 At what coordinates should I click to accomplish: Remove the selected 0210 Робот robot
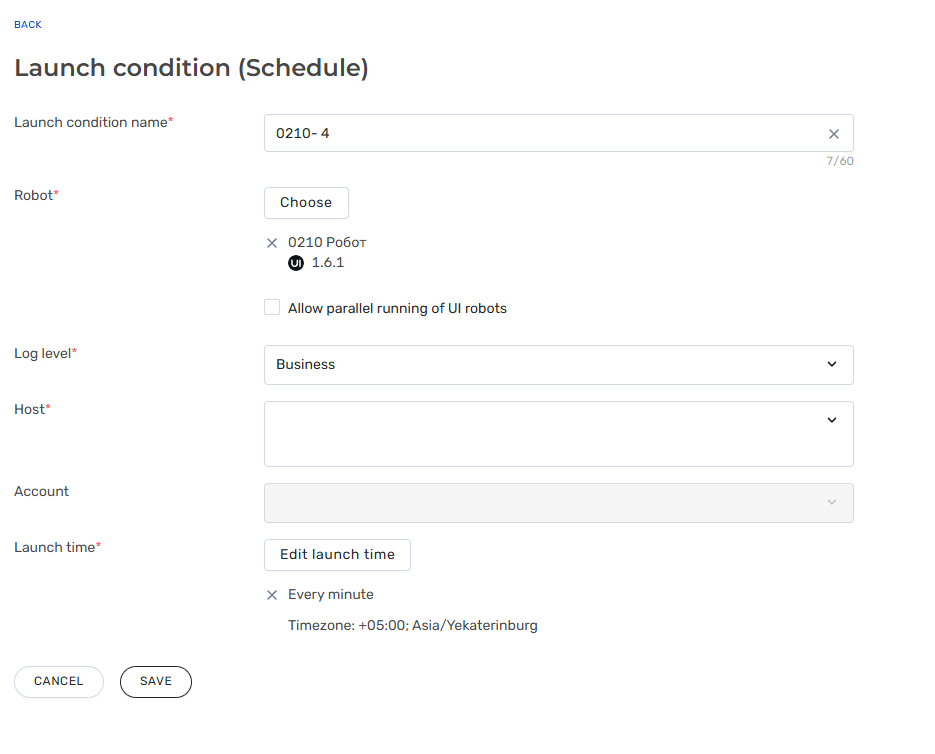(x=272, y=243)
